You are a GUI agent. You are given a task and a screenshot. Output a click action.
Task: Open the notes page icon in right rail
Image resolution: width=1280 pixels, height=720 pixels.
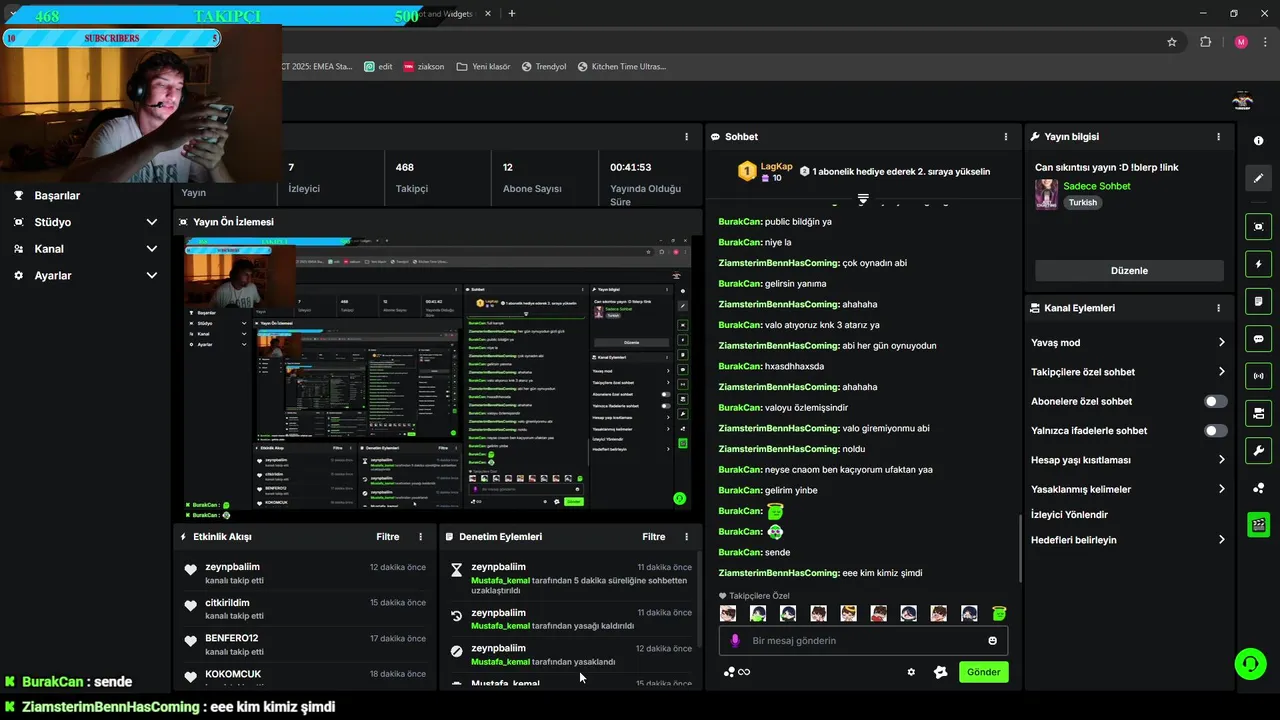[1258, 302]
